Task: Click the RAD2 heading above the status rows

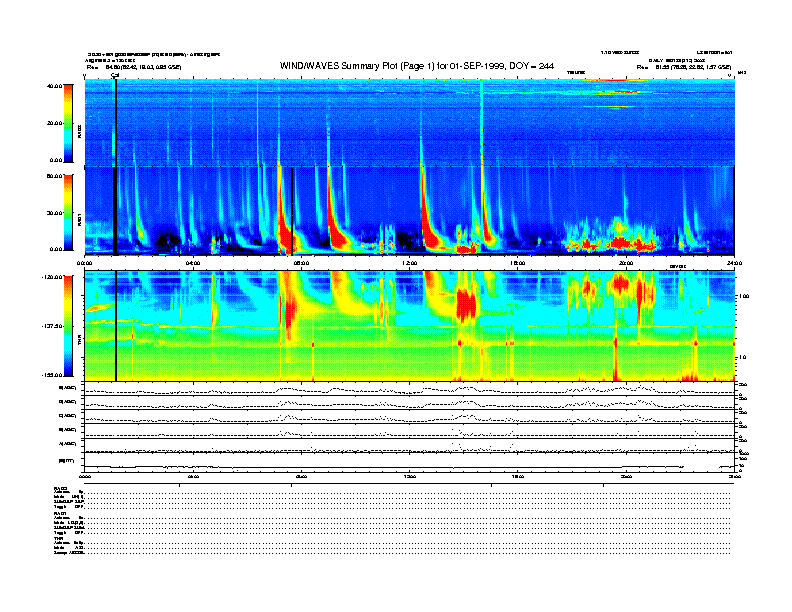Action: pyautogui.click(x=60, y=488)
